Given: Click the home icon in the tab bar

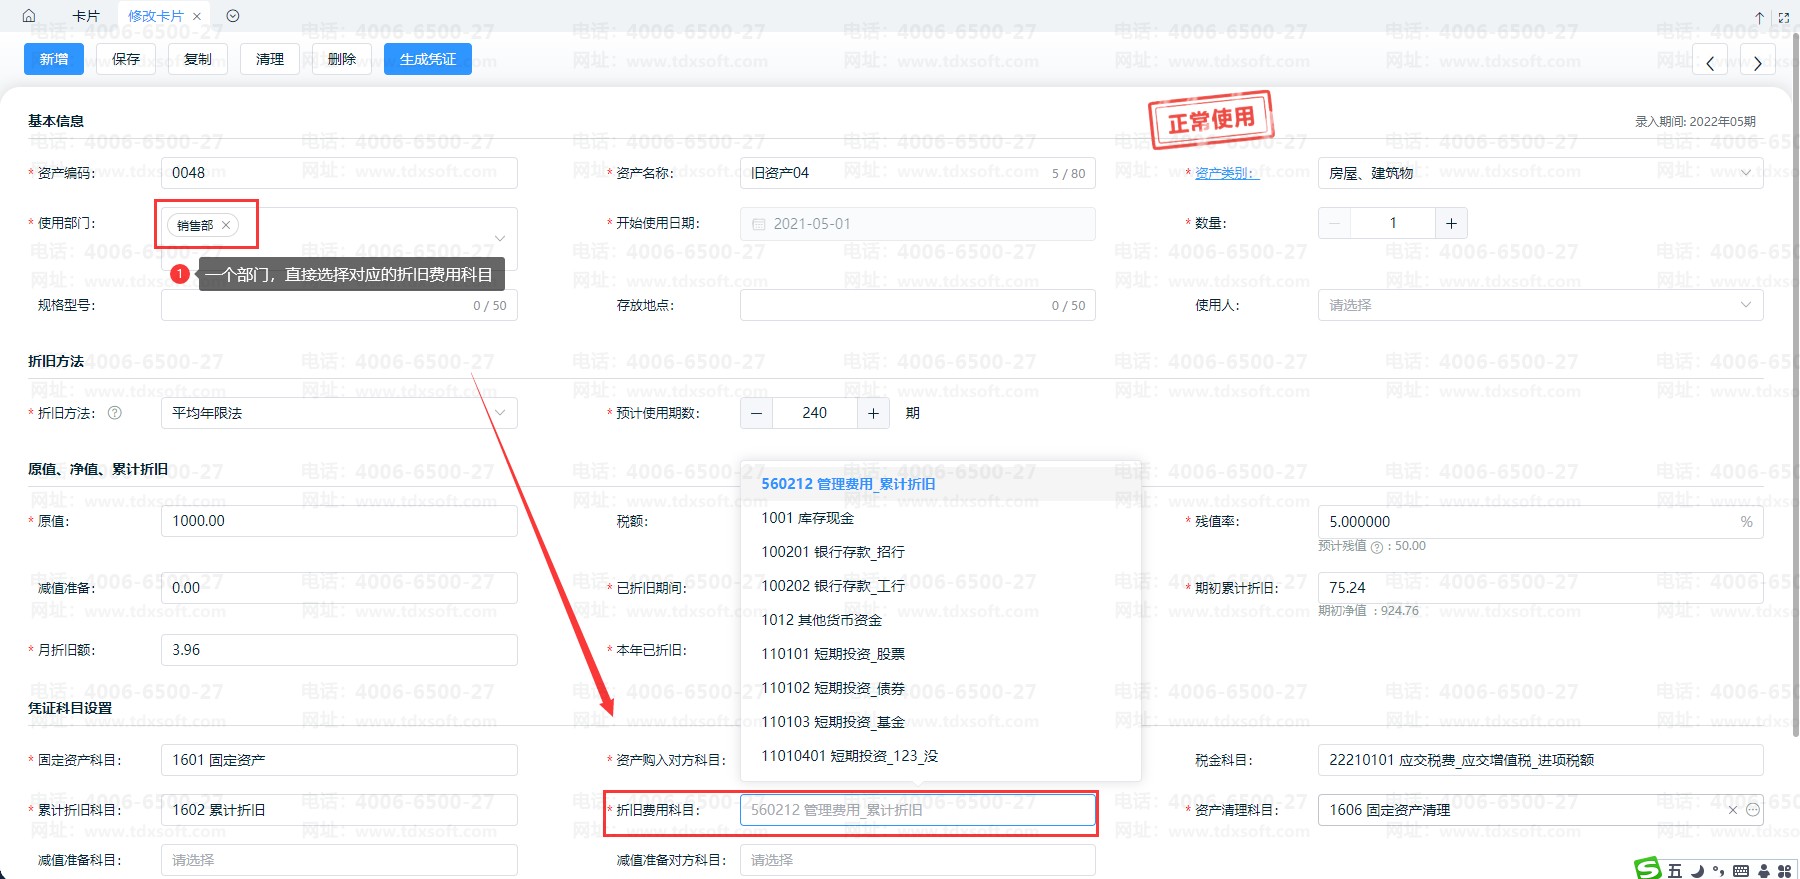Looking at the screenshot, I should [x=29, y=16].
